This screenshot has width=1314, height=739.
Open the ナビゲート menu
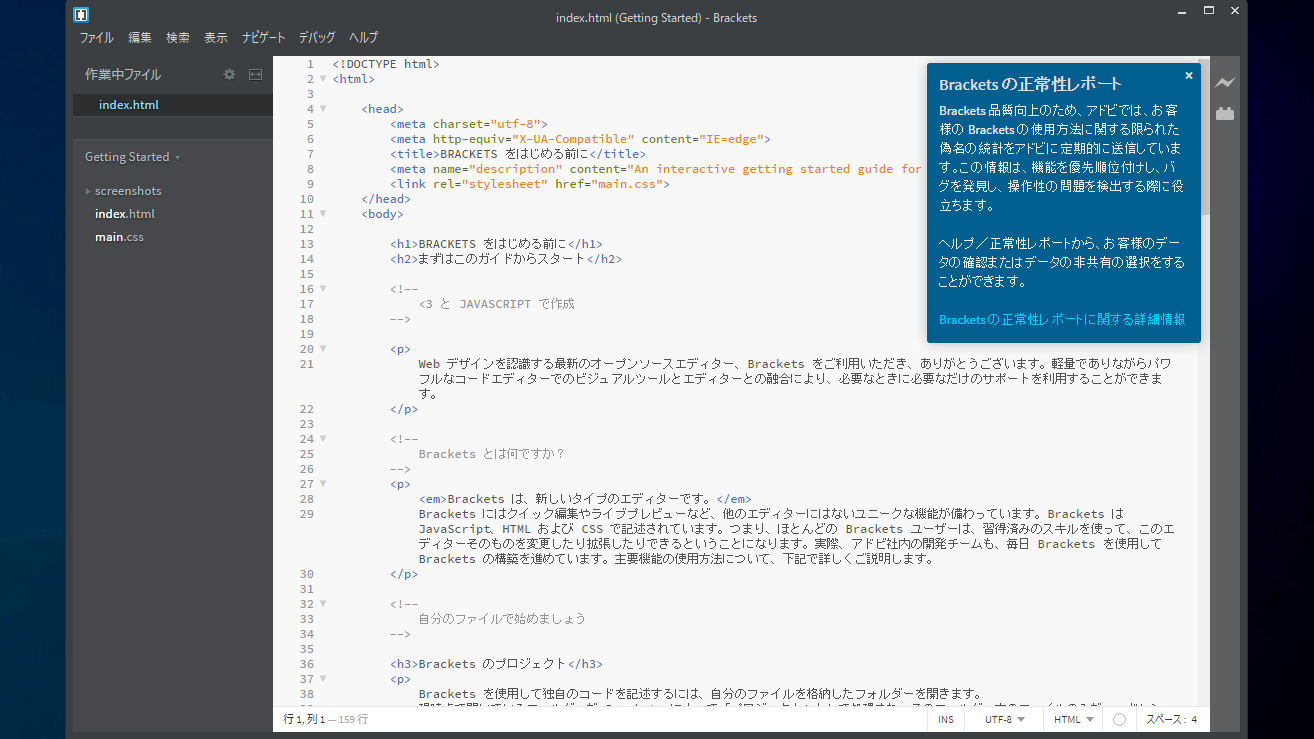pos(264,38)
